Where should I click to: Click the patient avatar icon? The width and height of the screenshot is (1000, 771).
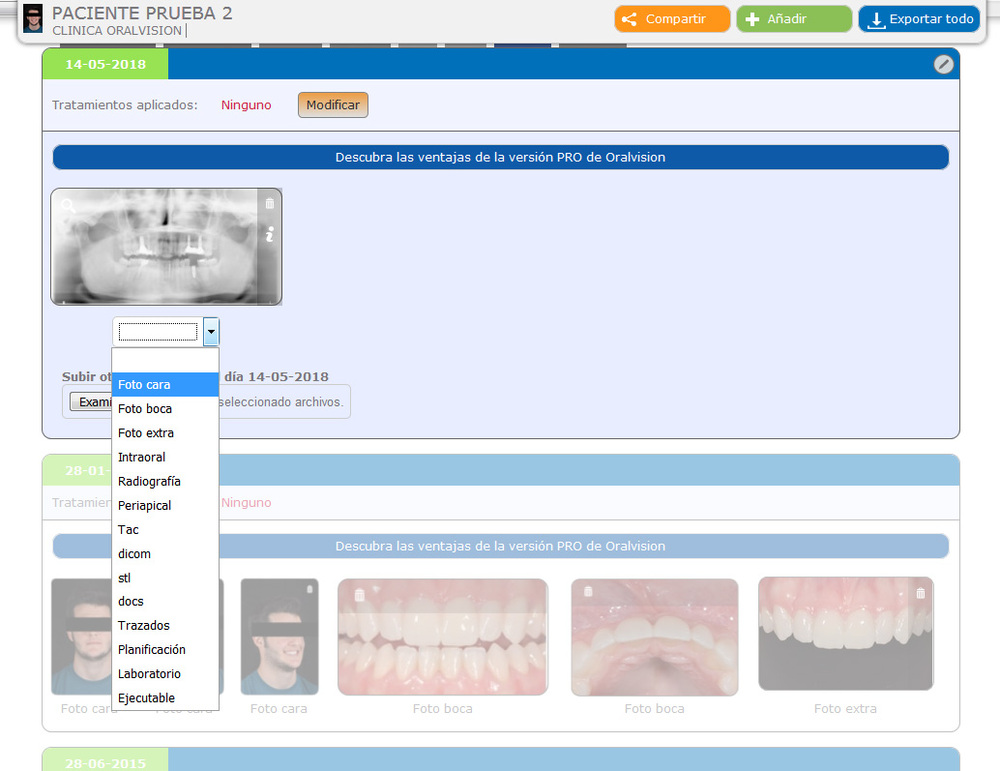click(33, 18)
